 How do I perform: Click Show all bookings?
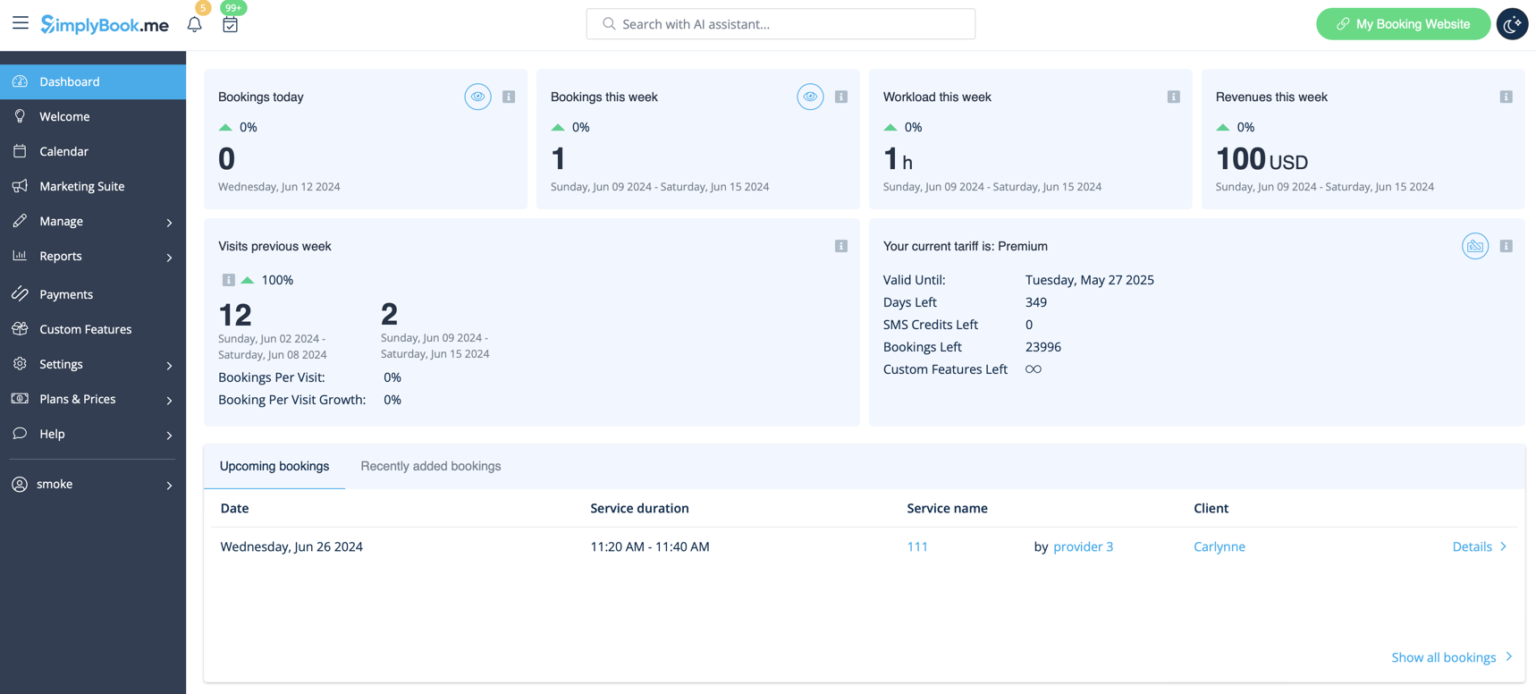1444,657
